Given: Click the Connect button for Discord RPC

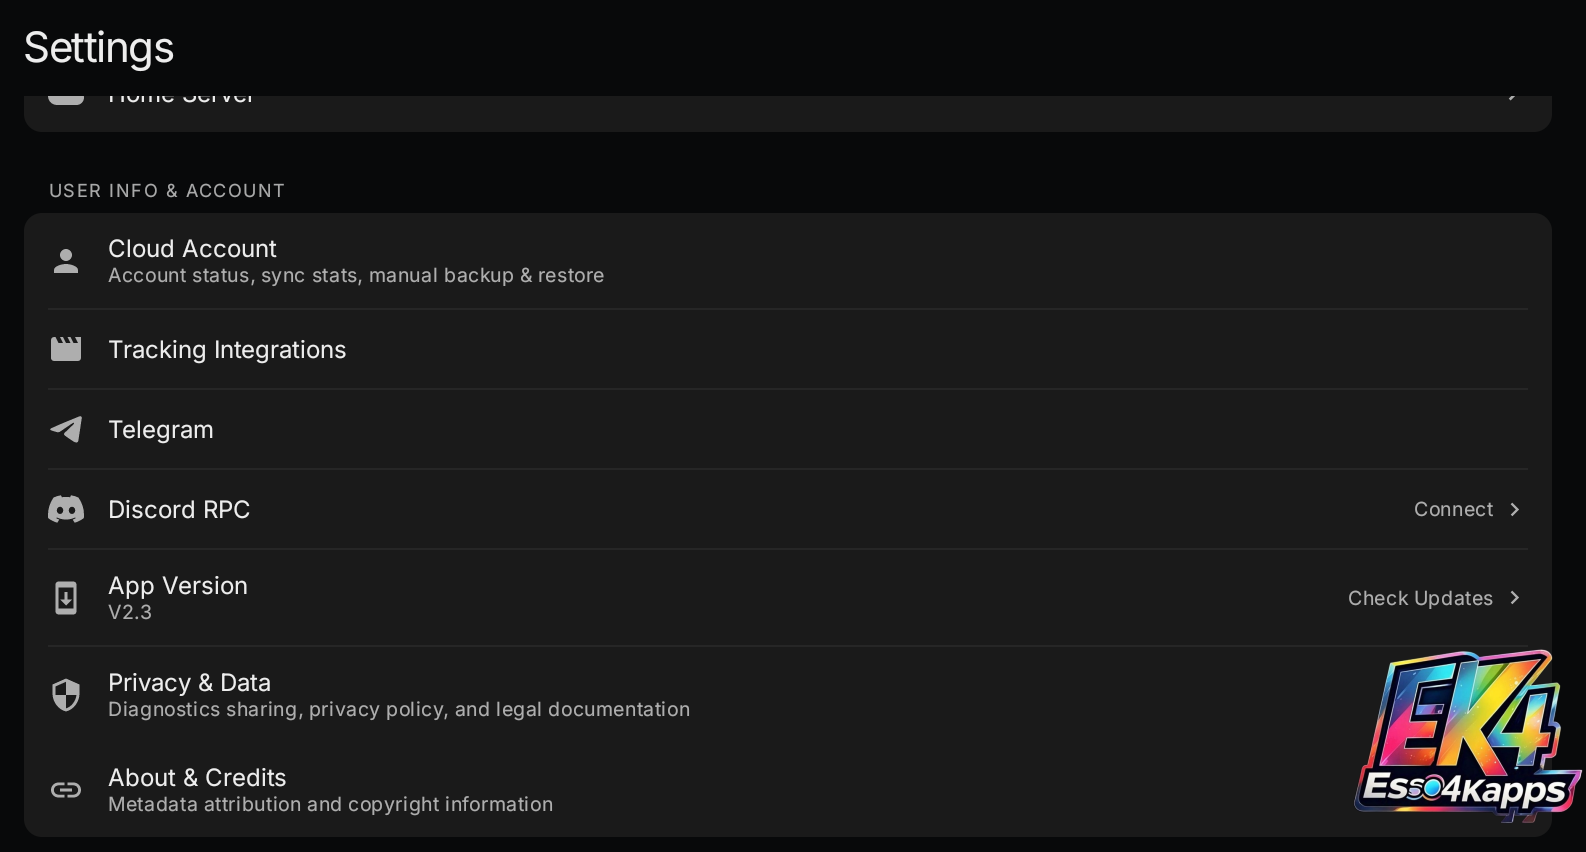Looking at the screenshot, I should (x=1453, y=509).
